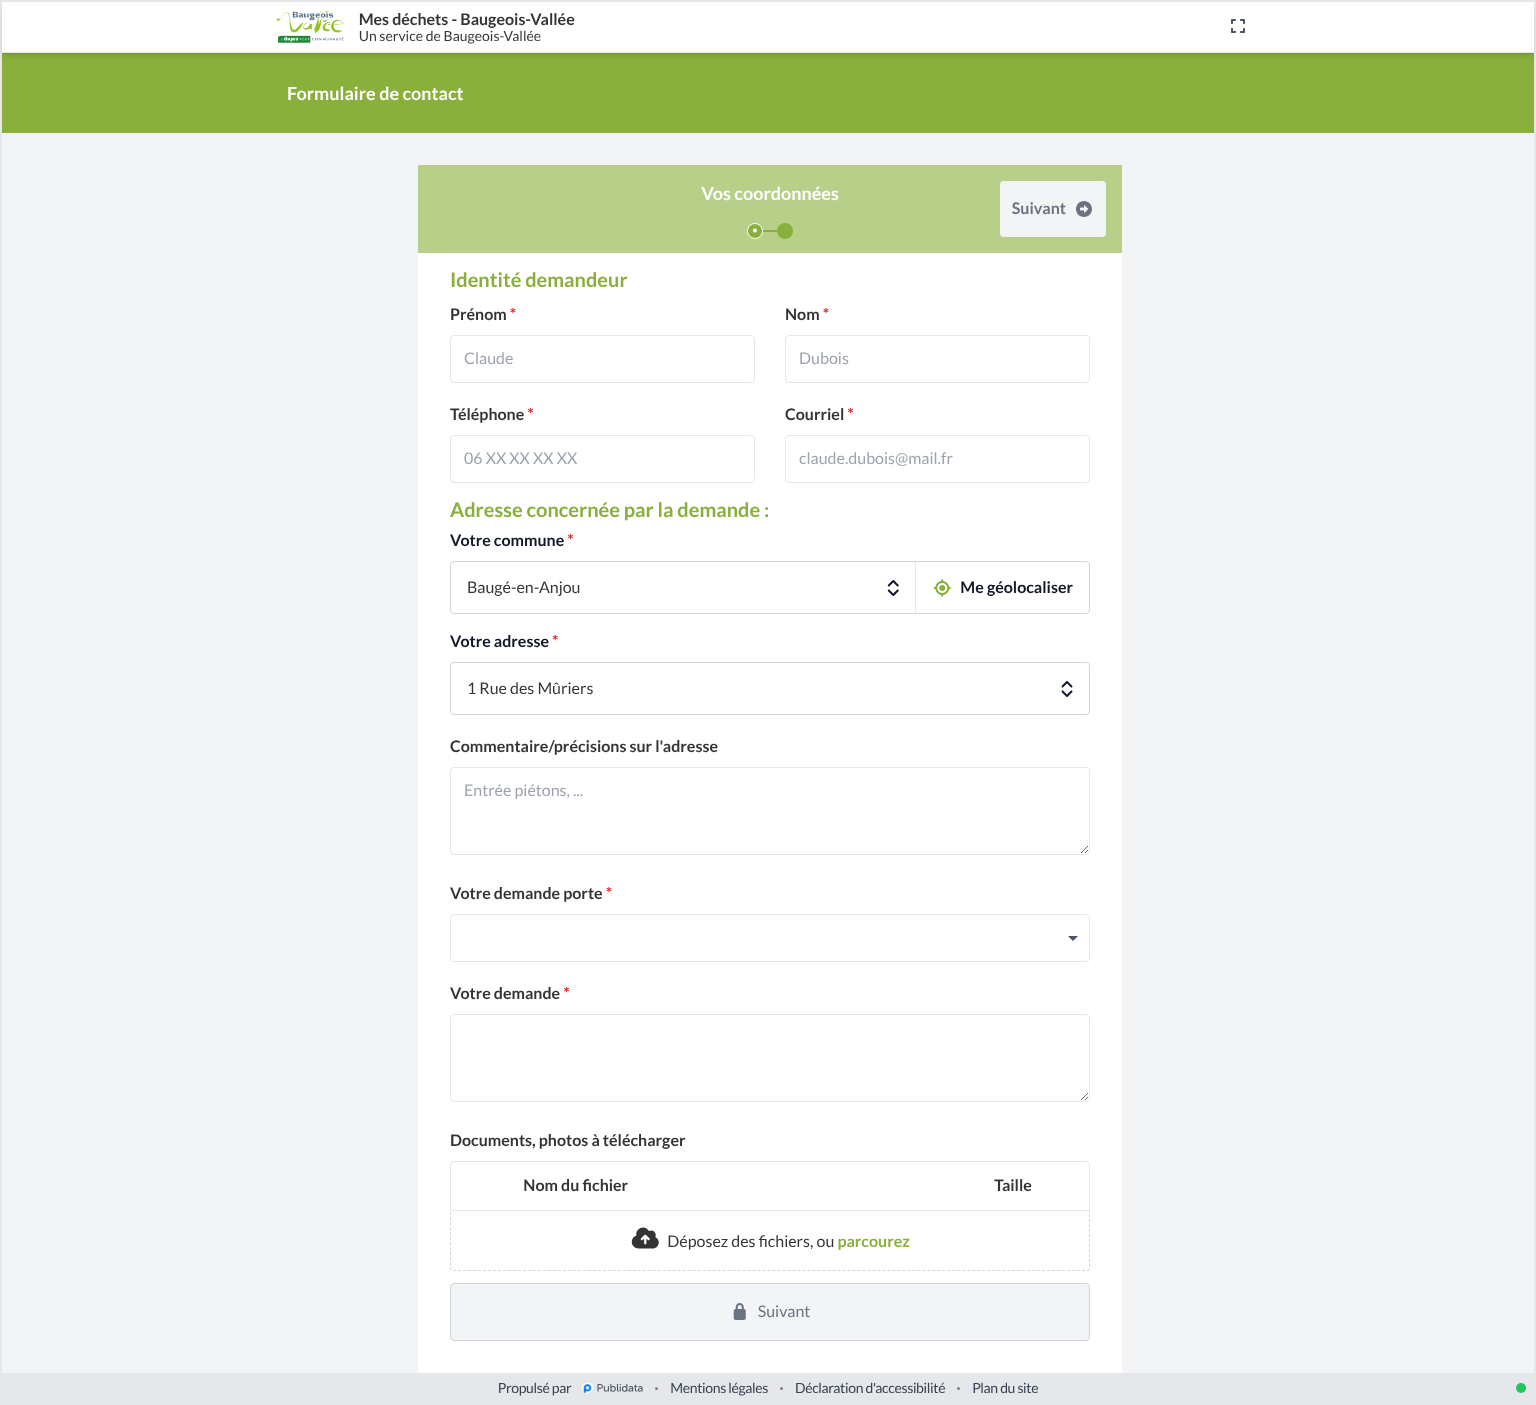Focus the Prénom input field
The width and height of the screenshot is (1536, 1405).
[x=602, y=359]
